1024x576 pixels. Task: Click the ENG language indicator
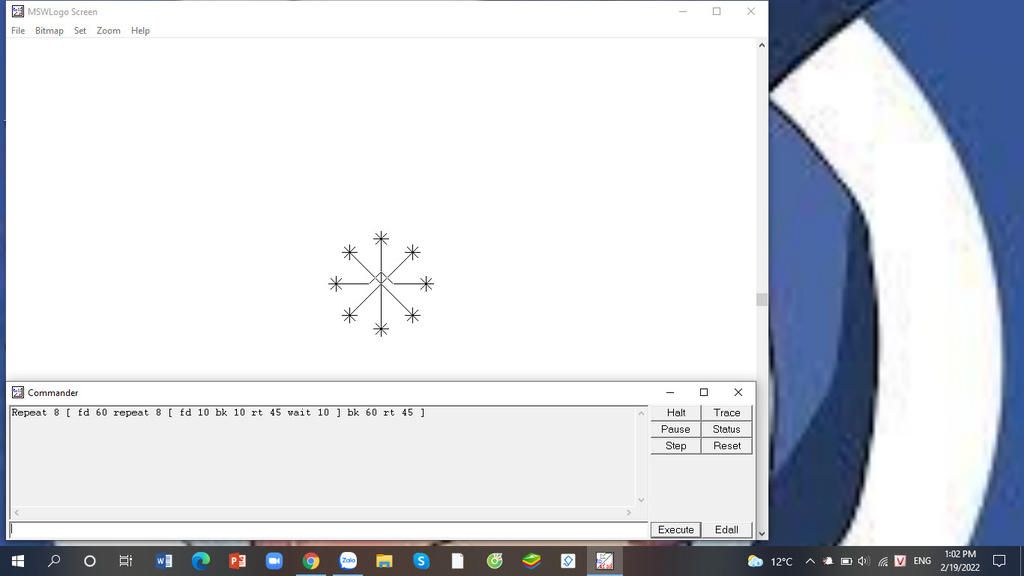pyautogui.click(x=922, y=561)
